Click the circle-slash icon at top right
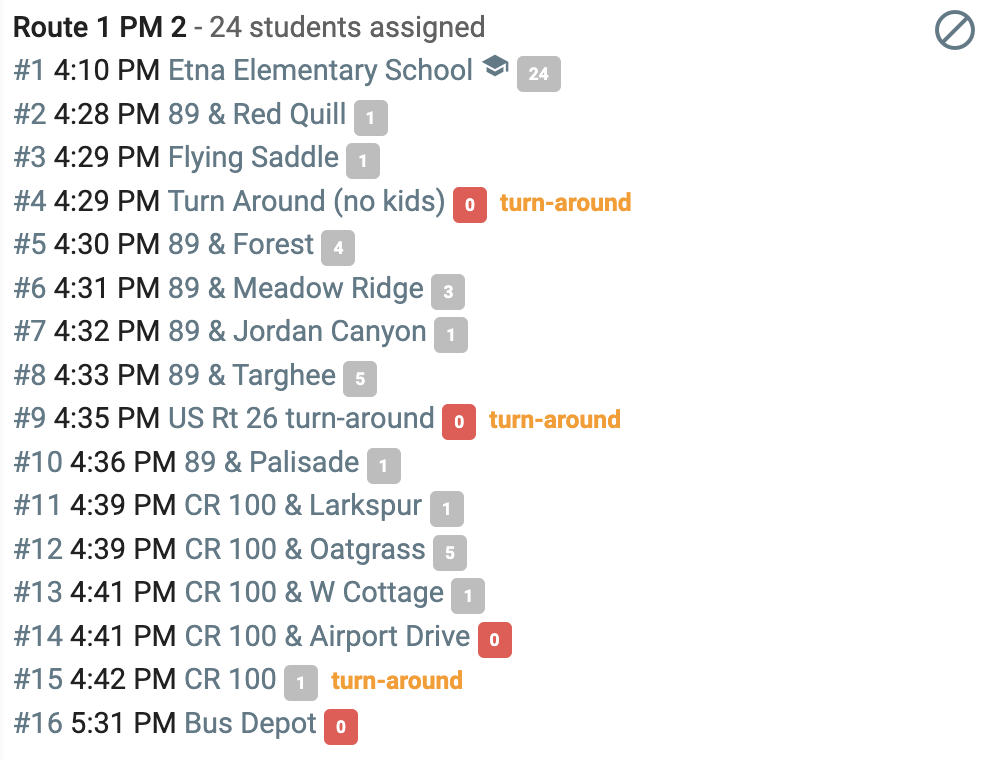The height and width of the screenshot is (760, 988). point(955,30)
